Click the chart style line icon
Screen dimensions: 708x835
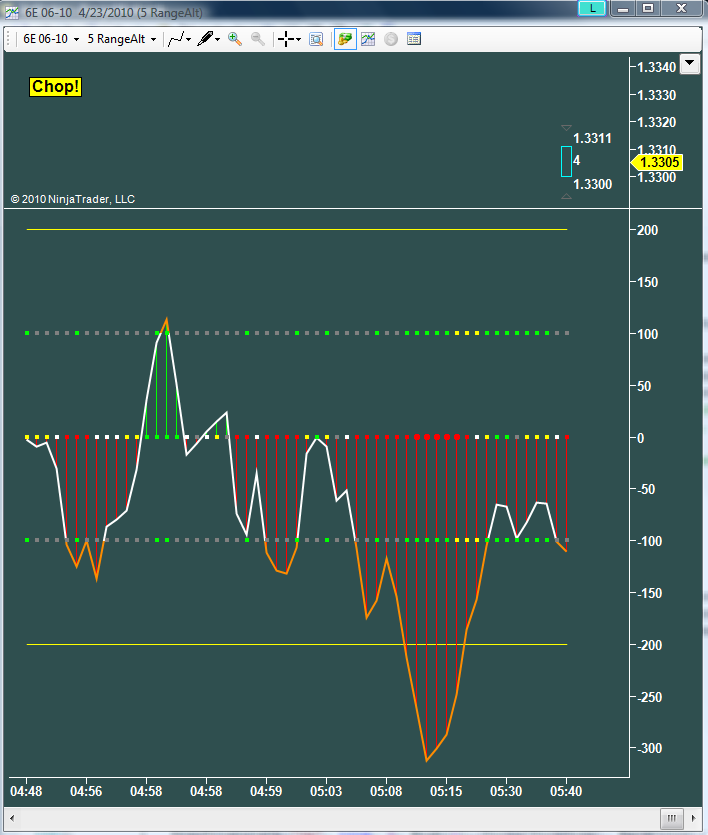pyautogui.click(x=176, y=39)
